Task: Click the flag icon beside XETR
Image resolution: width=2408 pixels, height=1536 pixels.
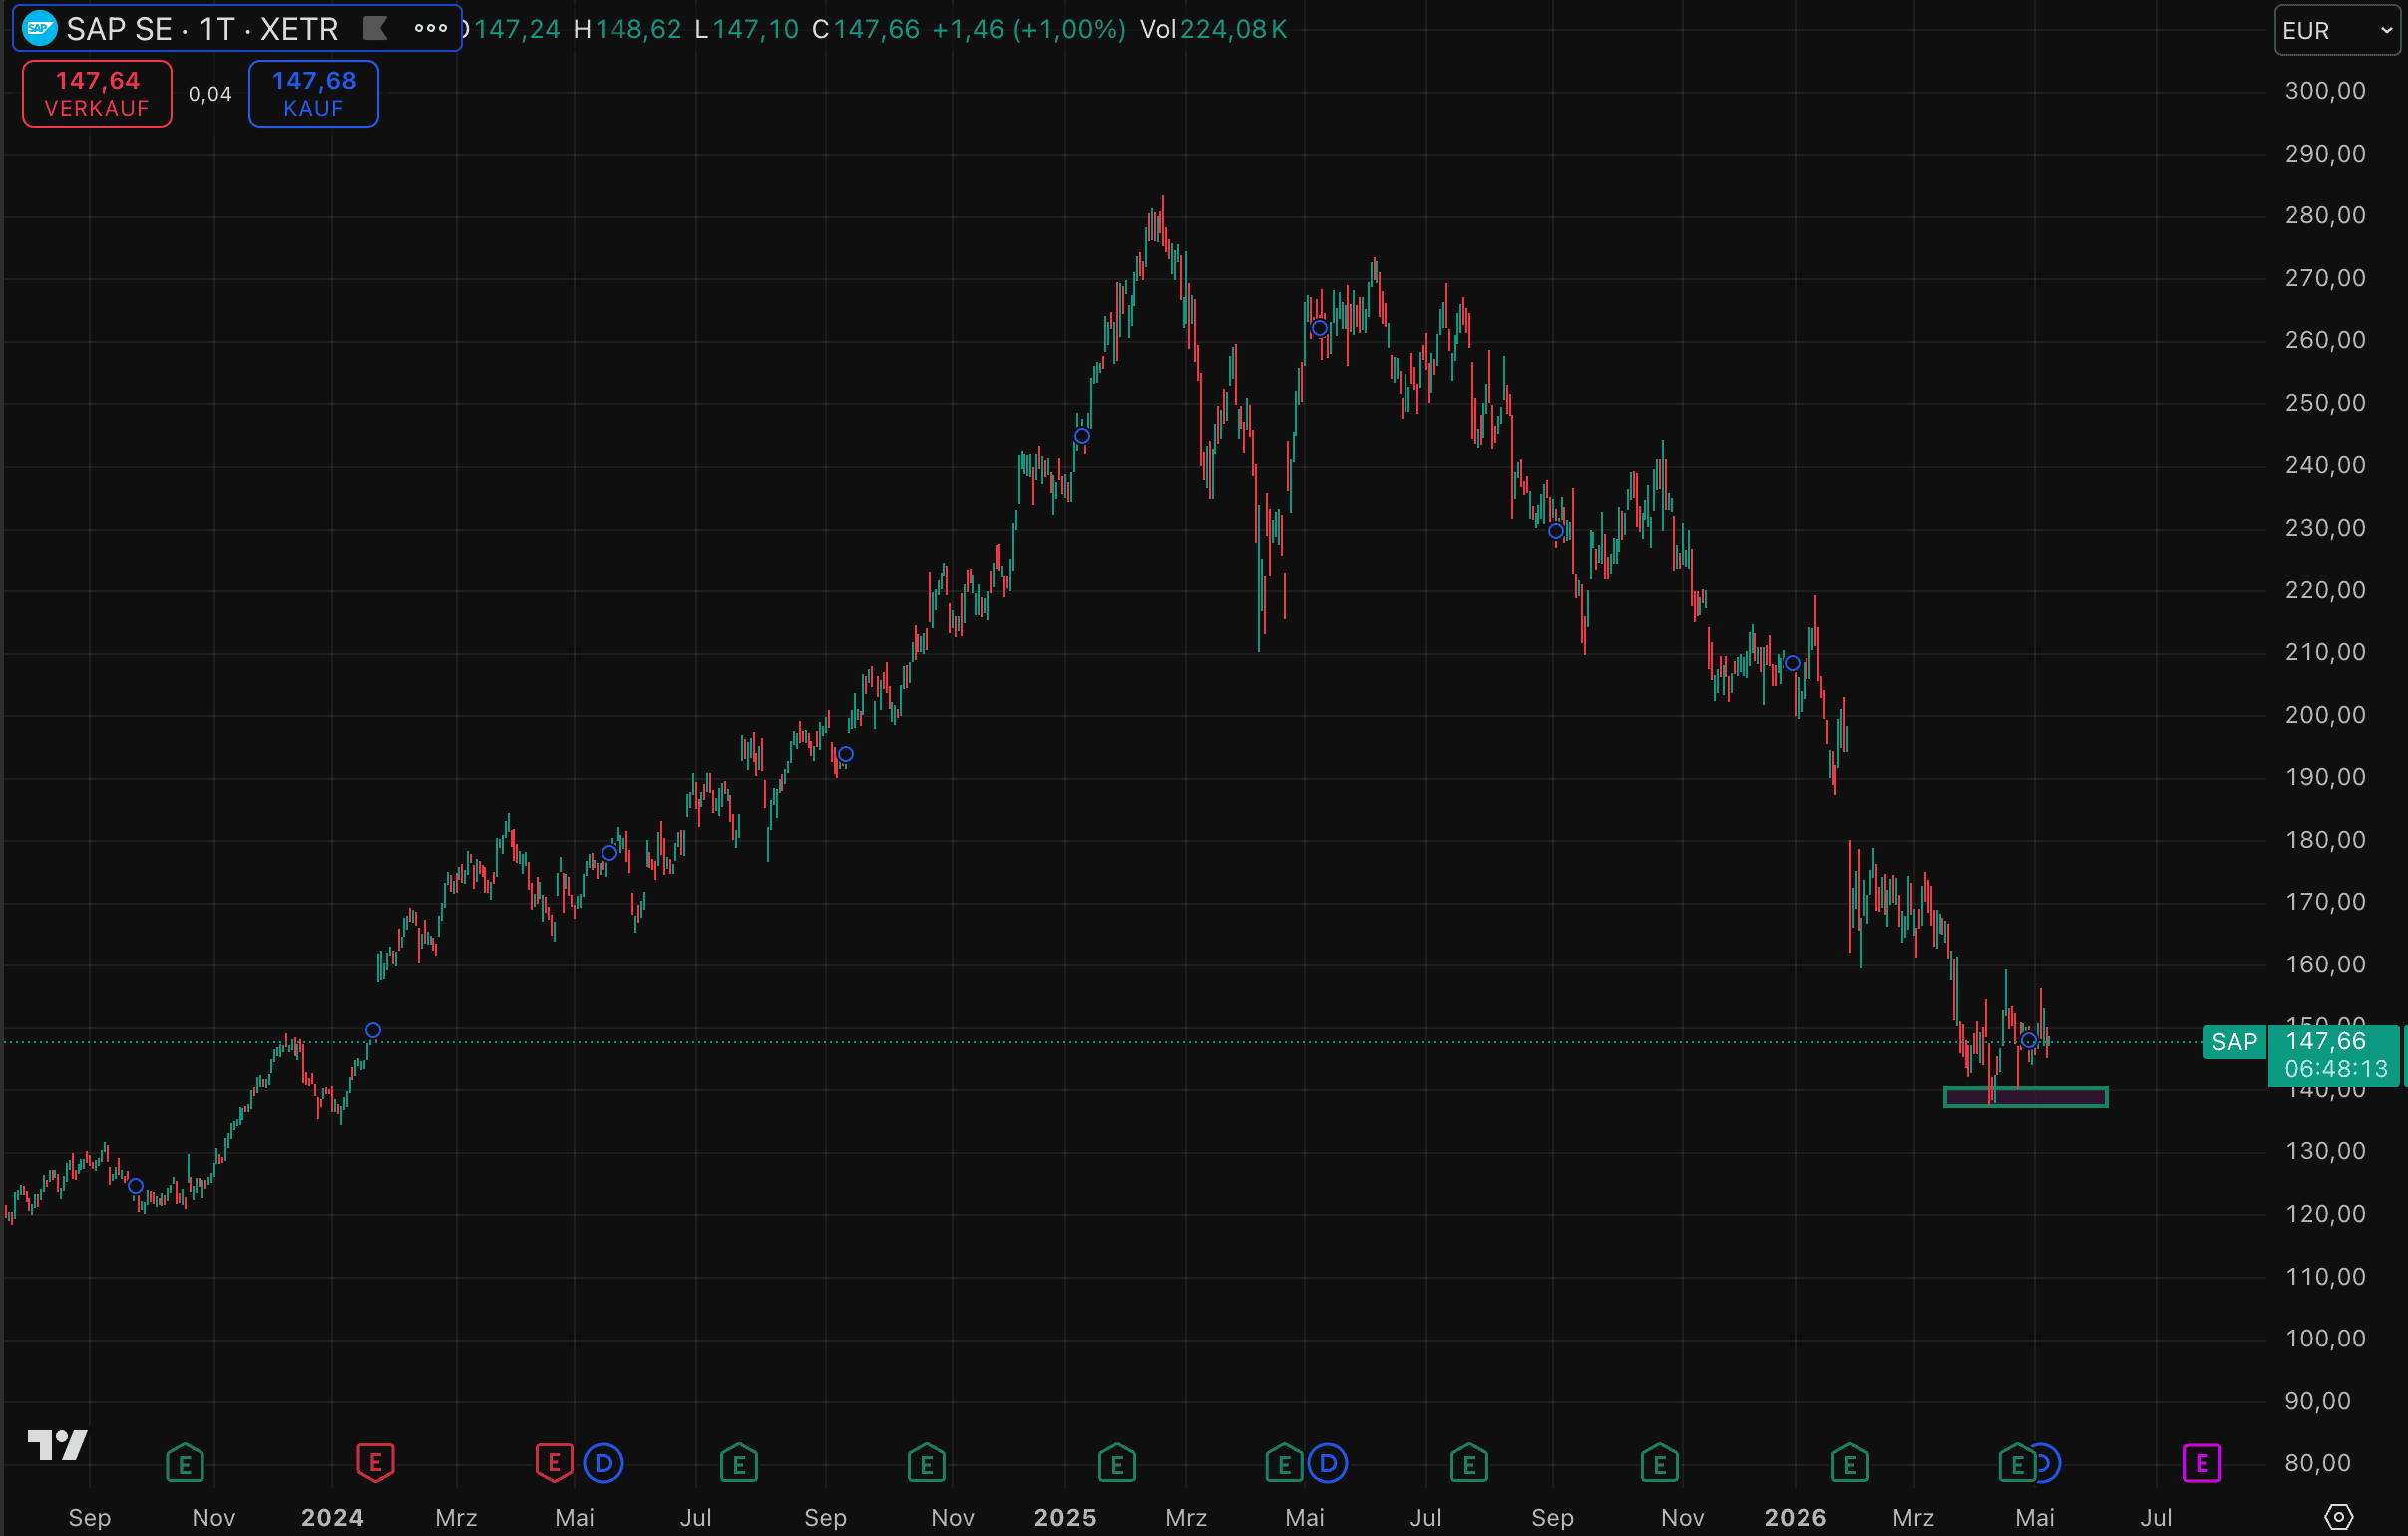Action: 375,29
